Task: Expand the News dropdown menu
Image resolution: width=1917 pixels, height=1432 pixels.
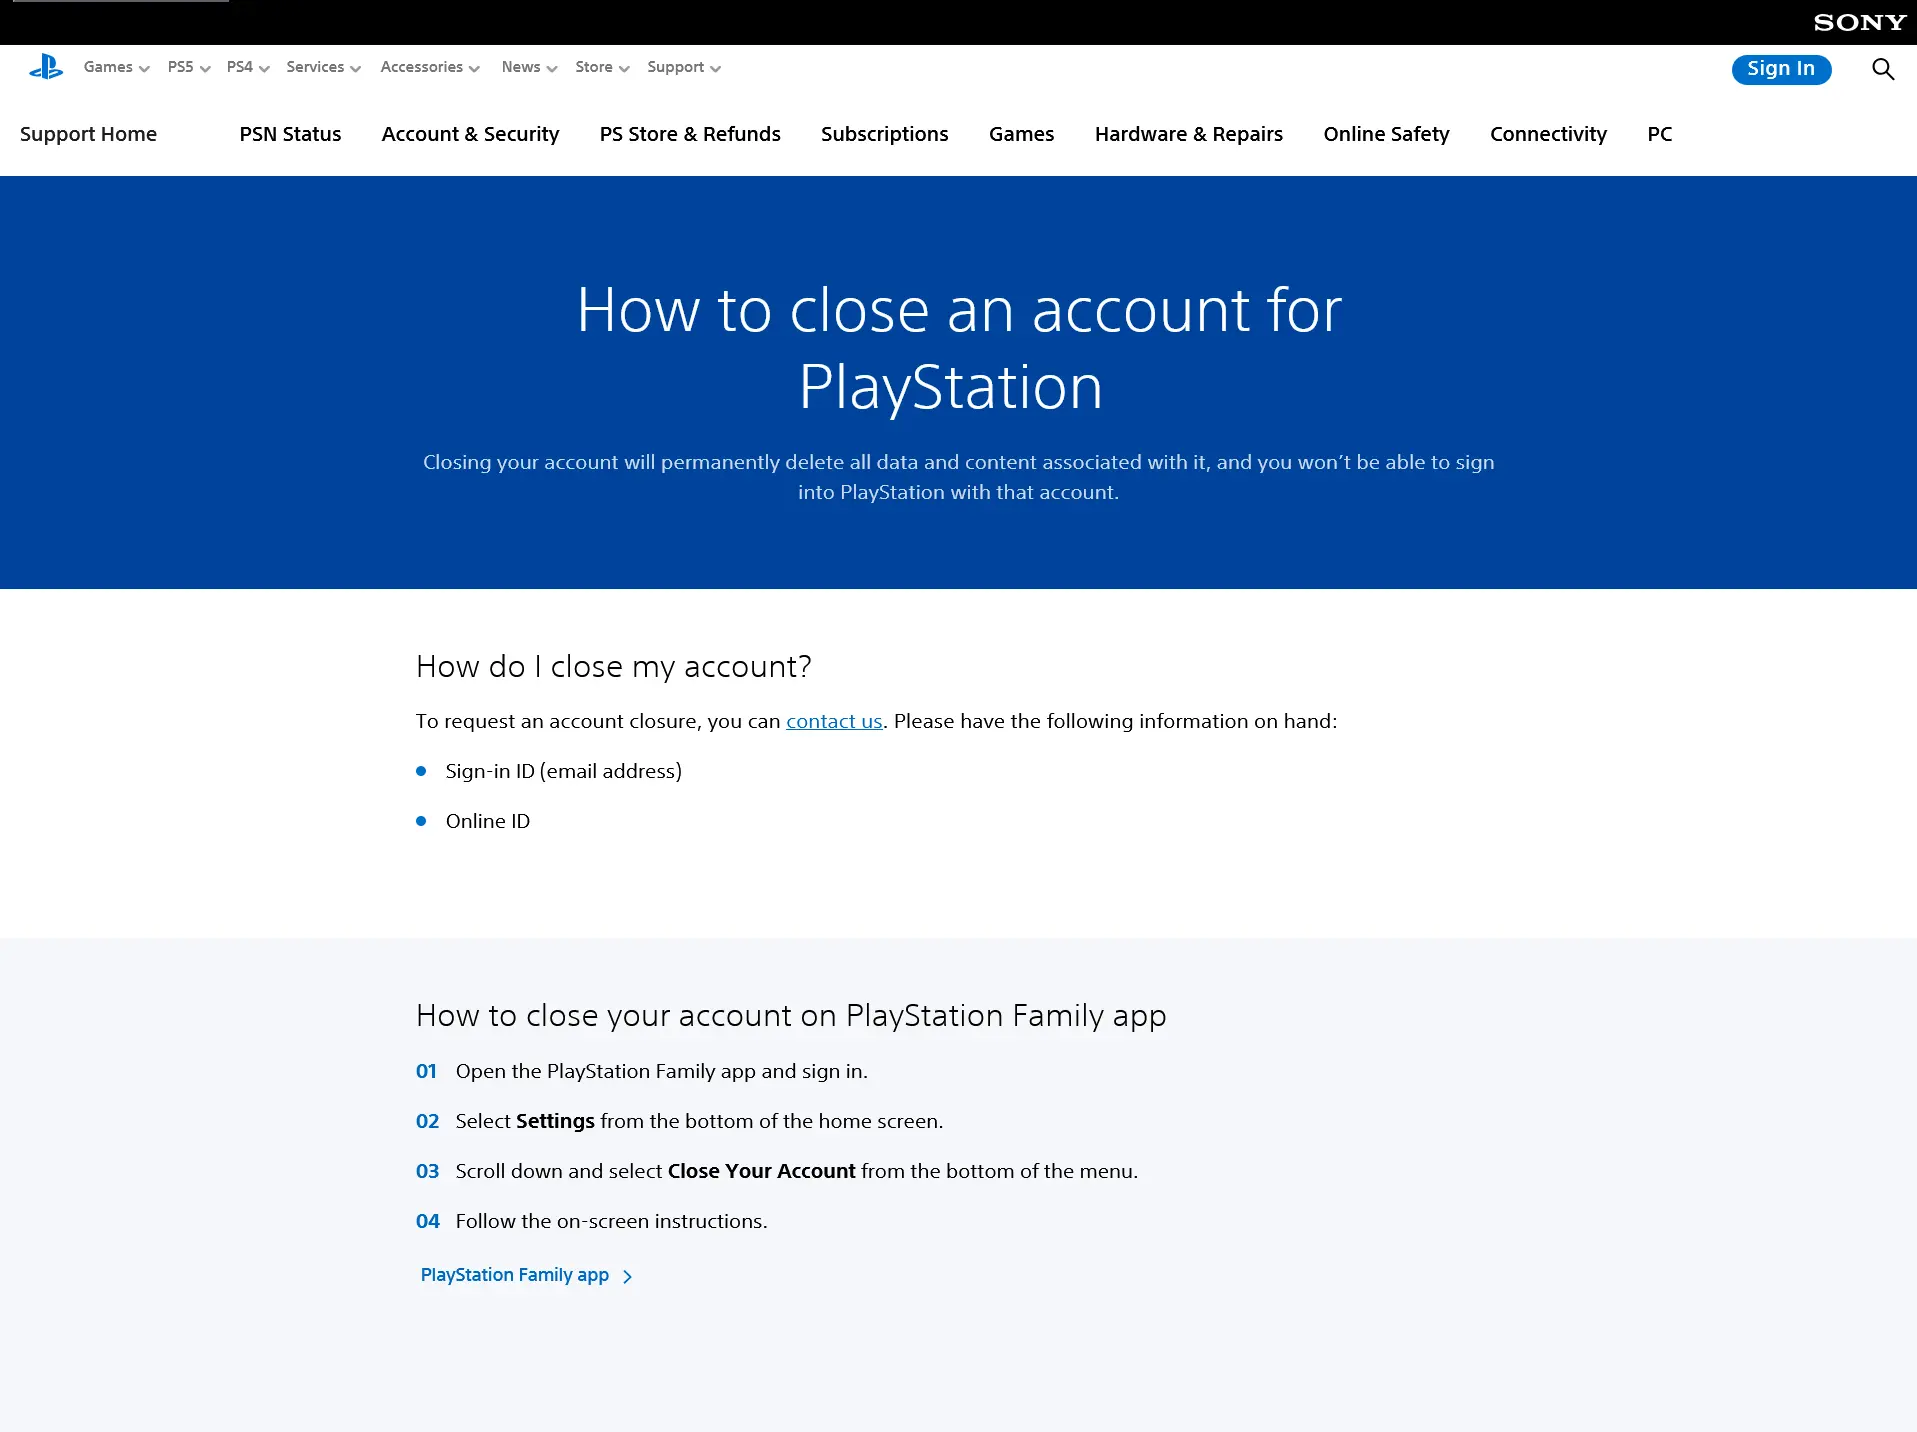Action: [x=528, y=67]
